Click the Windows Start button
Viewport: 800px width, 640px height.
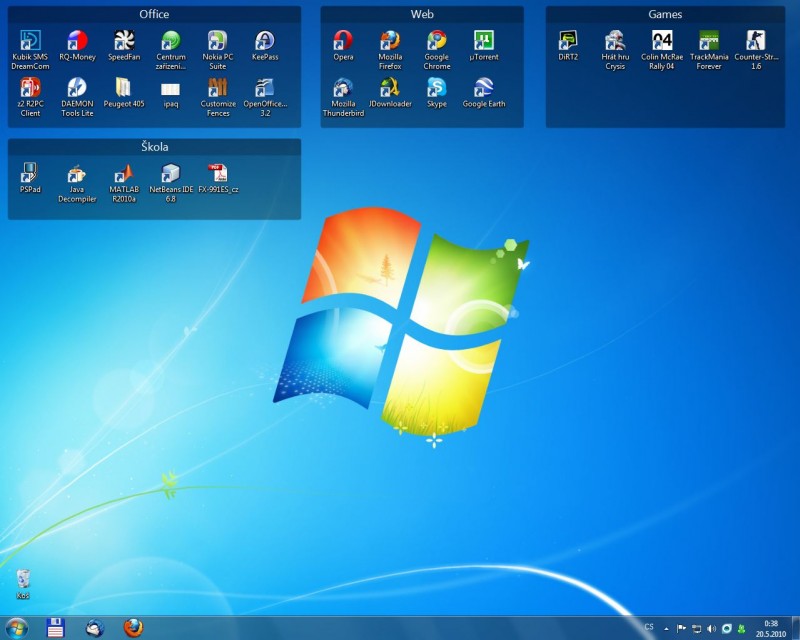[x=17, y=627]
